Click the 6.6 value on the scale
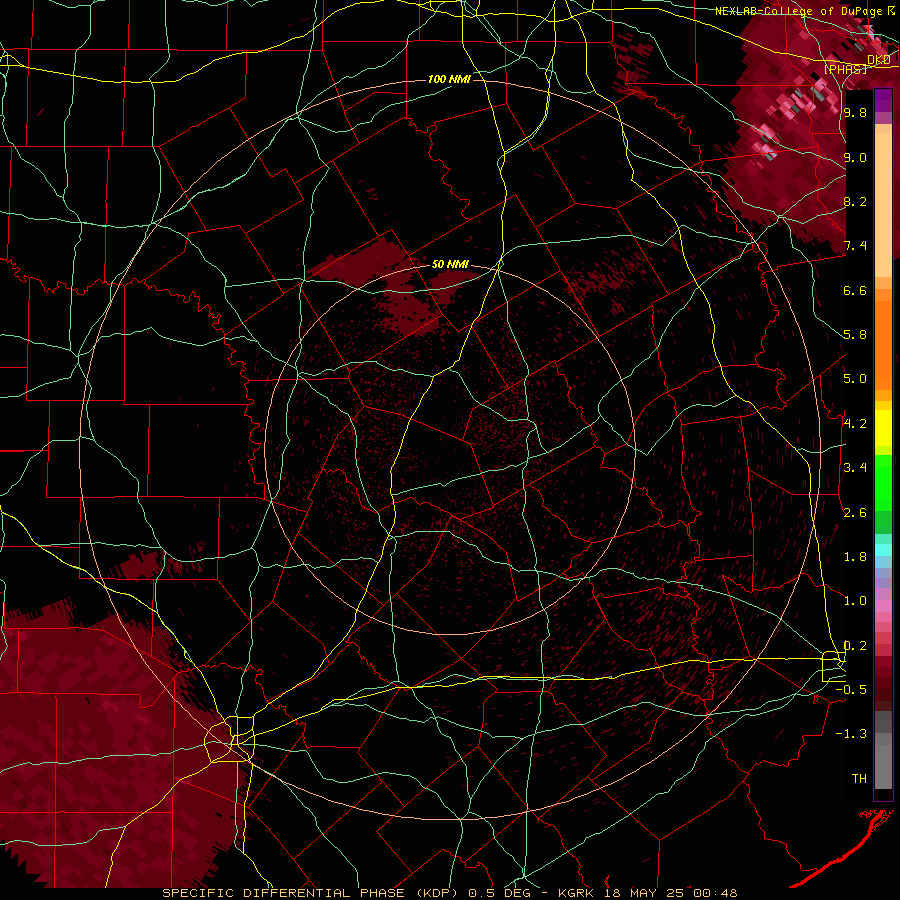This screenshot has height=900, width=900. pos(855,290)
